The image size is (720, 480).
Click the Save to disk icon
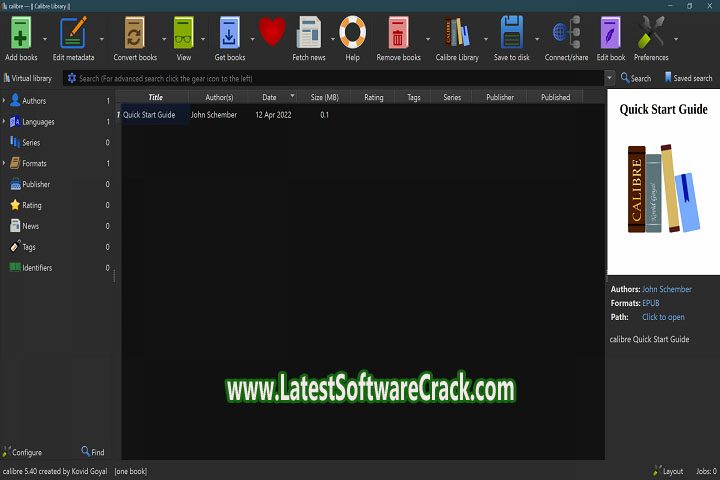point(511,33)
